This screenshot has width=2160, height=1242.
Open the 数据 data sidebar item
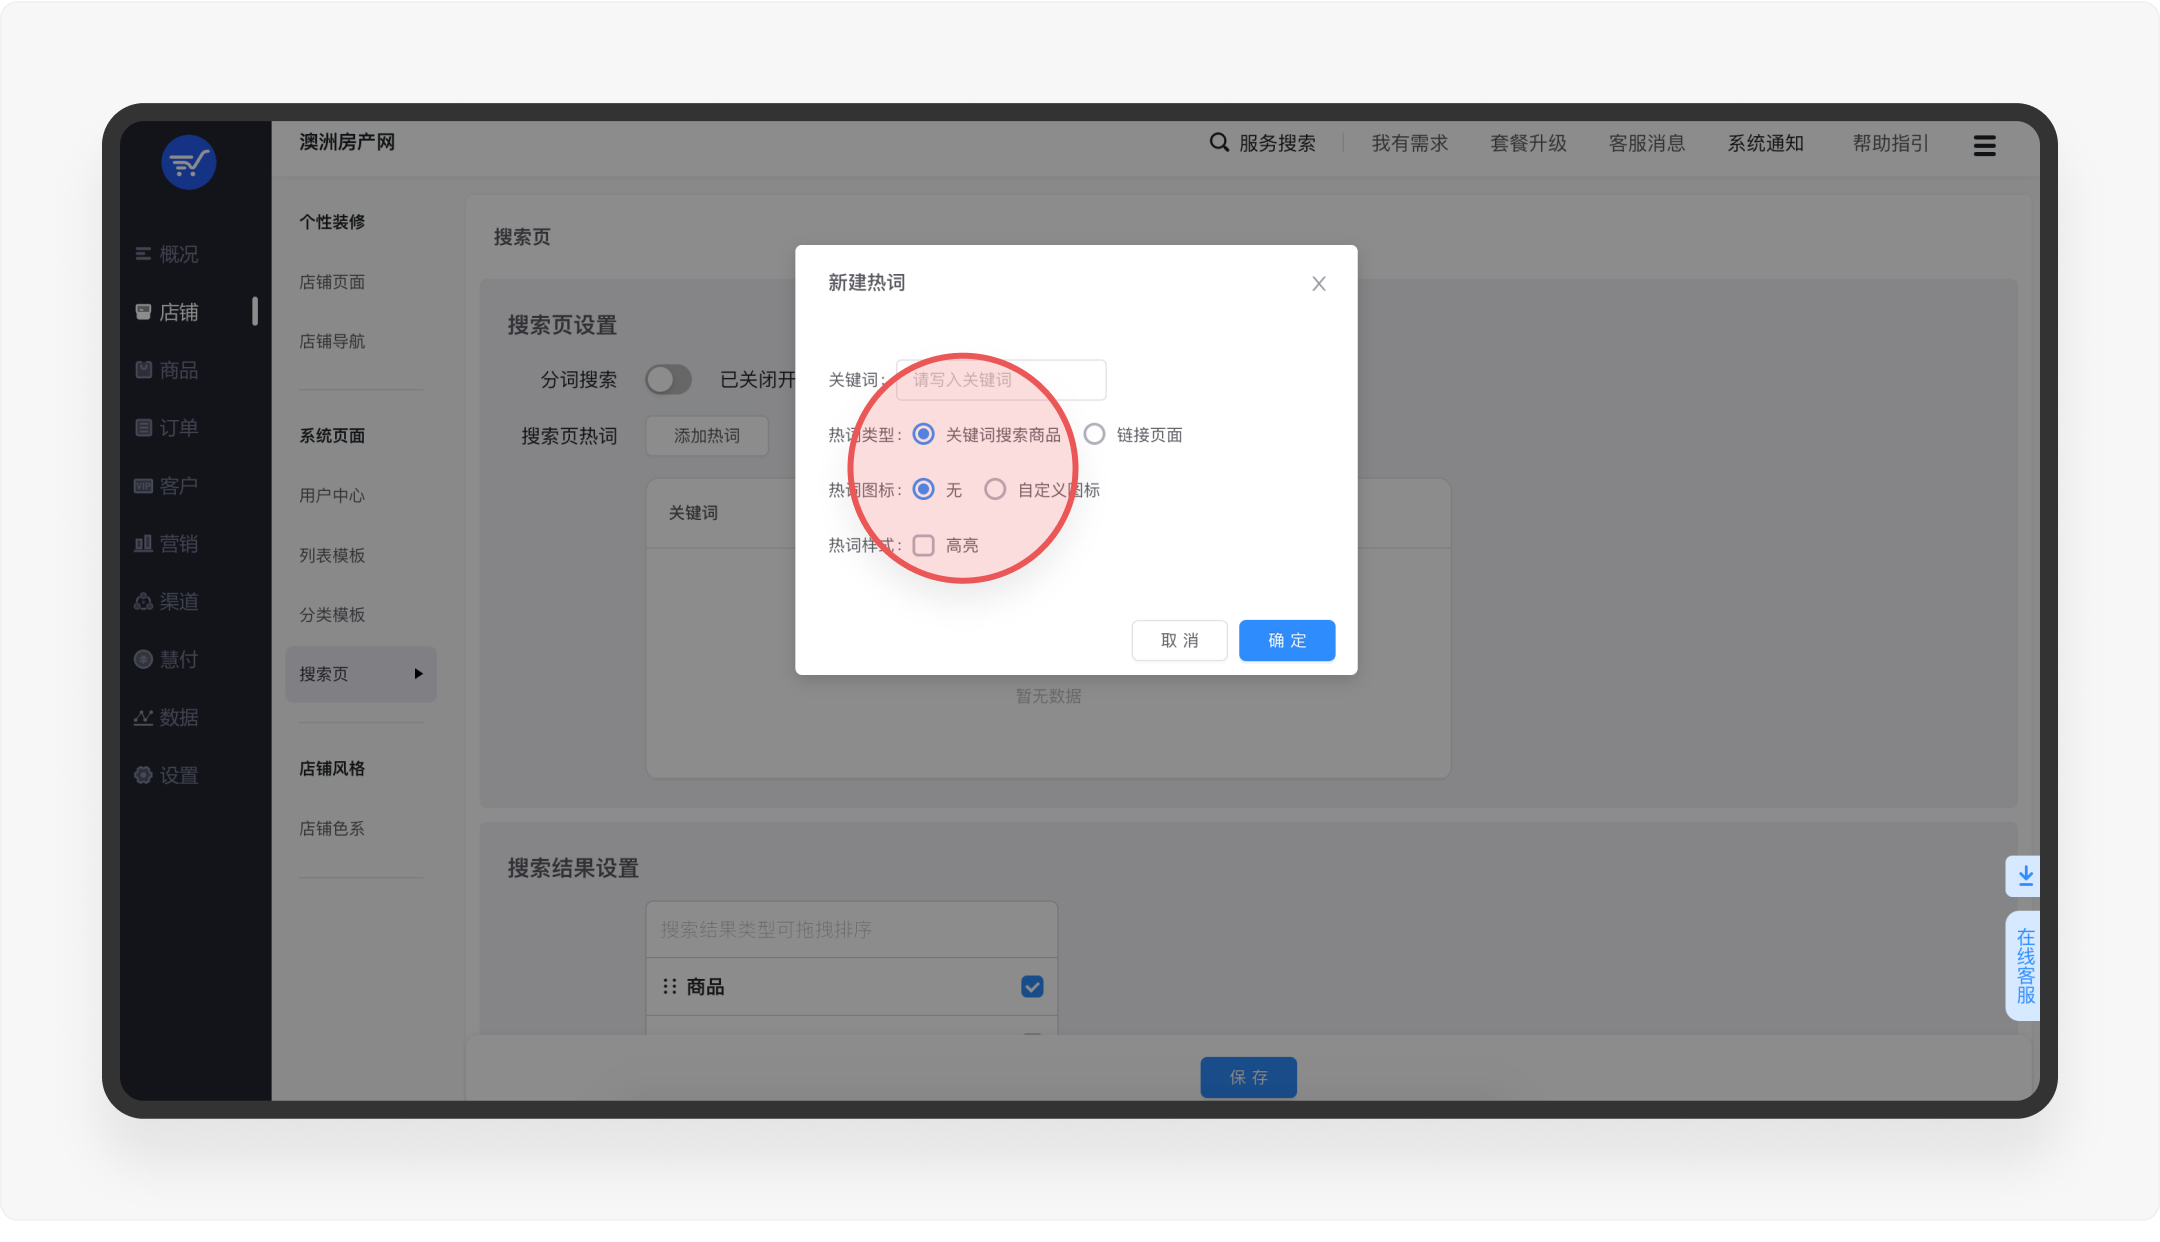click(167, 717)
